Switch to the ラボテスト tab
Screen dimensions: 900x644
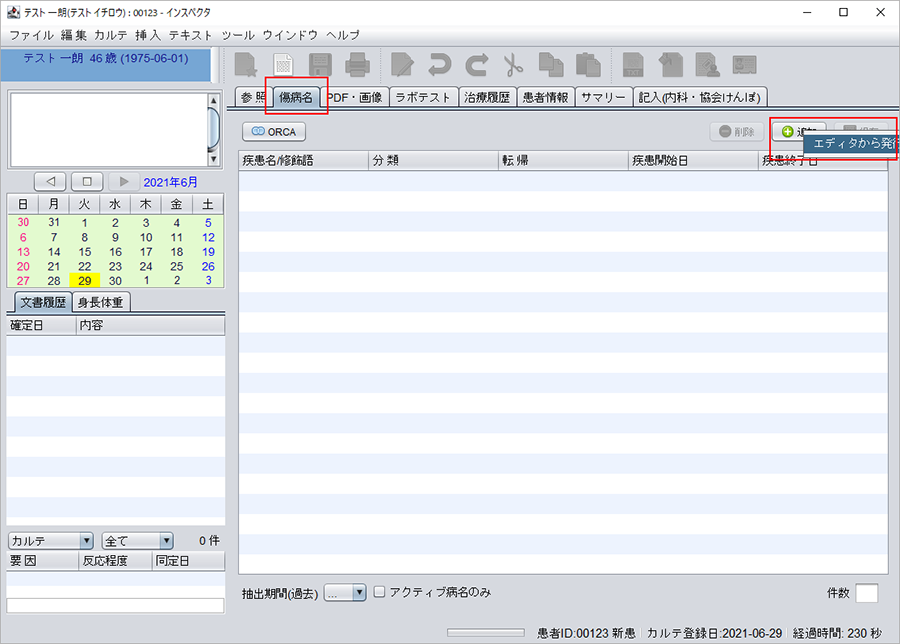(423, 97)
